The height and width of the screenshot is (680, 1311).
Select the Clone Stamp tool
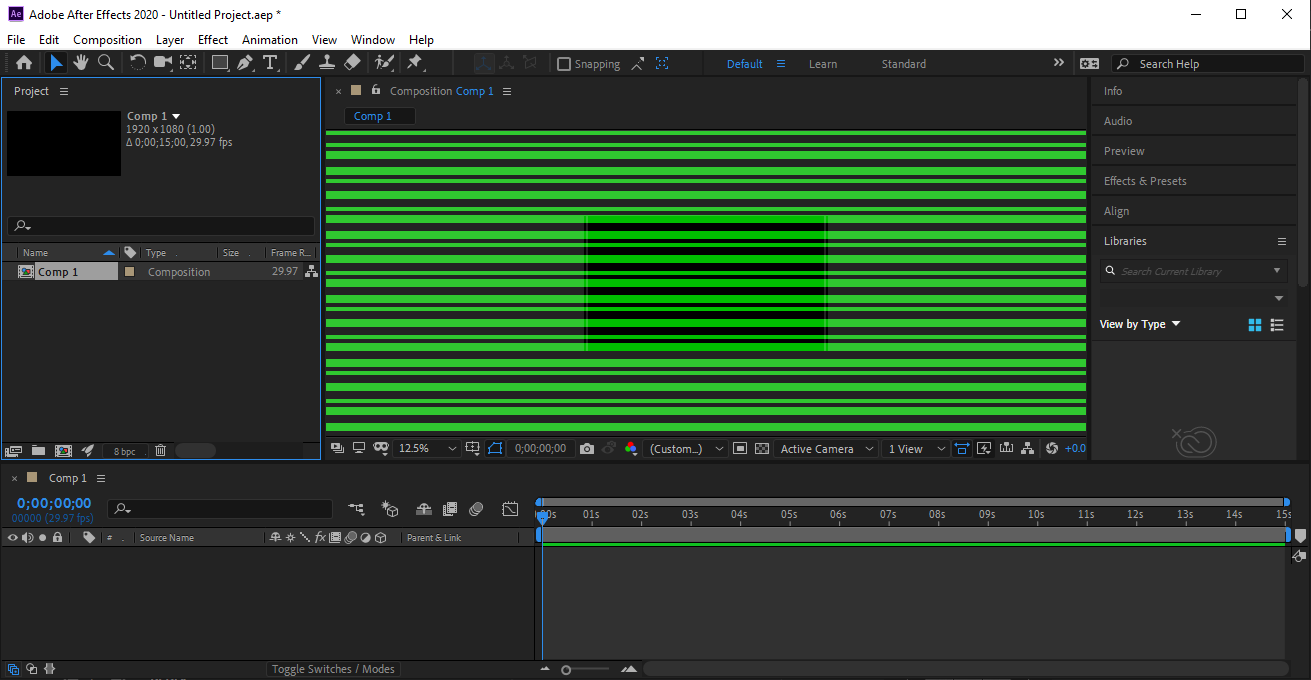327,62
